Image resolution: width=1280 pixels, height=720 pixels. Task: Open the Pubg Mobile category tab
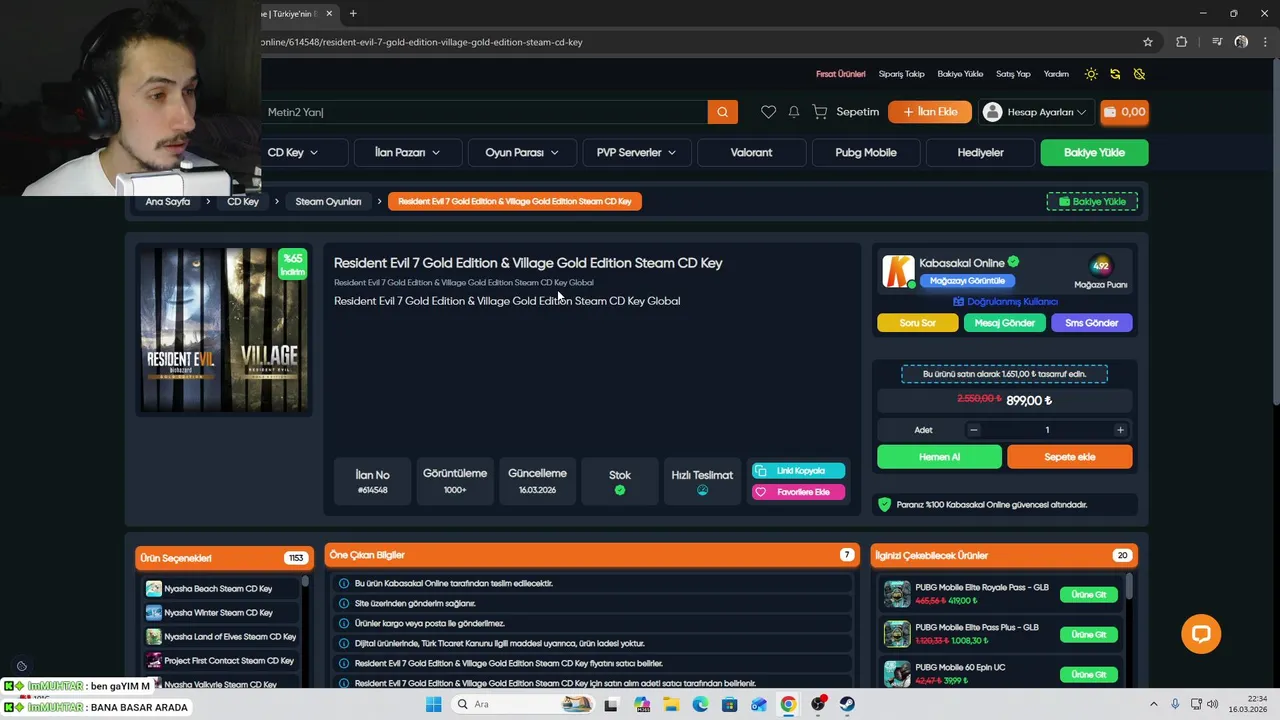(x=866, y=153)
